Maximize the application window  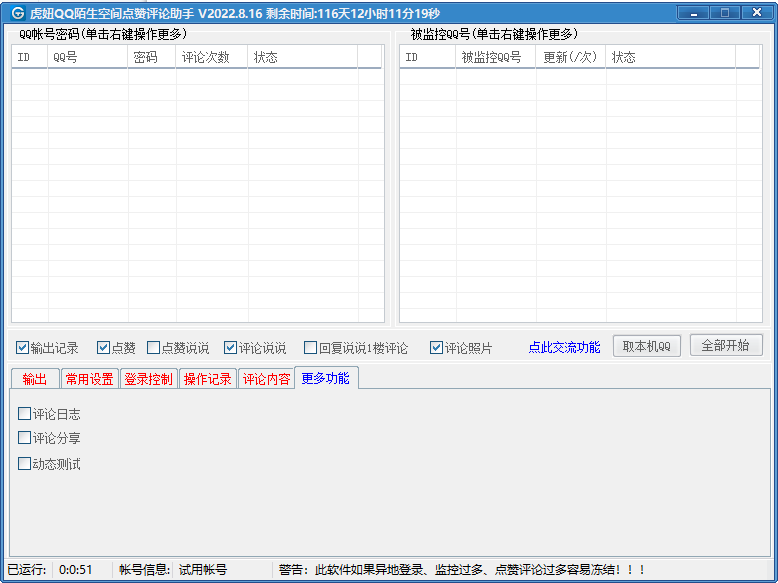point(725,12)
